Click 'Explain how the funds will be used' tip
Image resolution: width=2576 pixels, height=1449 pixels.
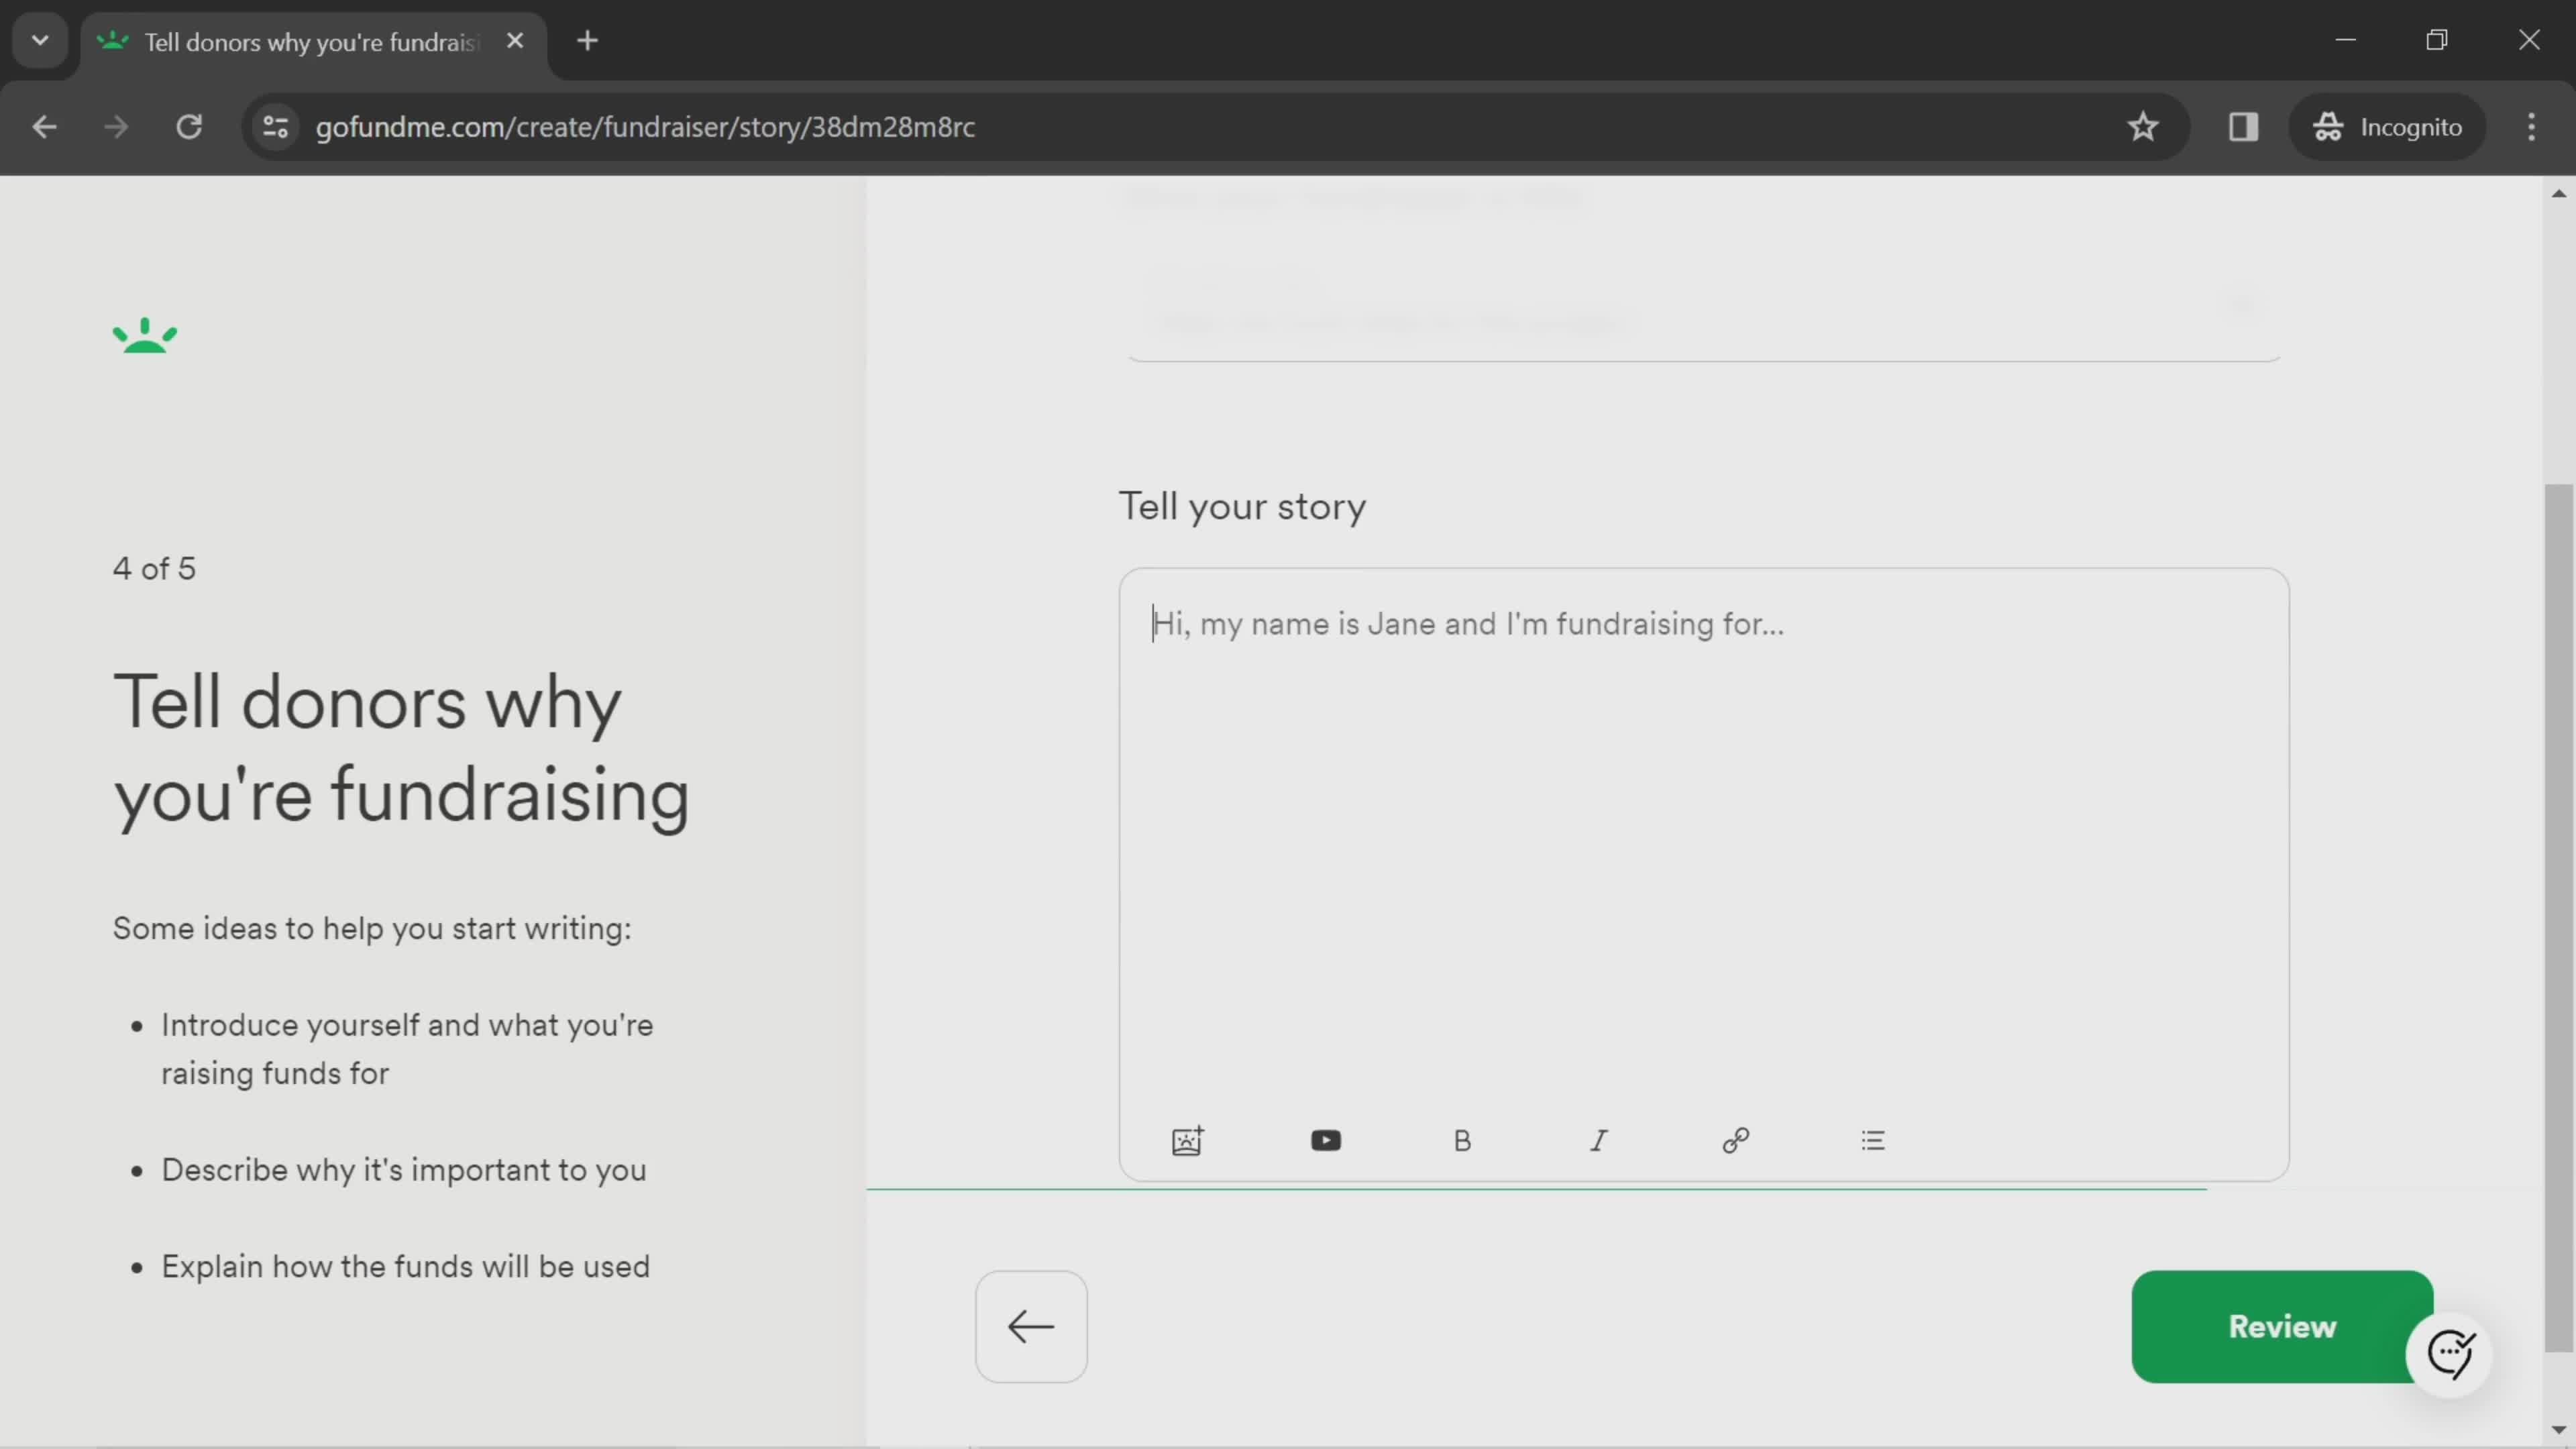coord(405,1266)
